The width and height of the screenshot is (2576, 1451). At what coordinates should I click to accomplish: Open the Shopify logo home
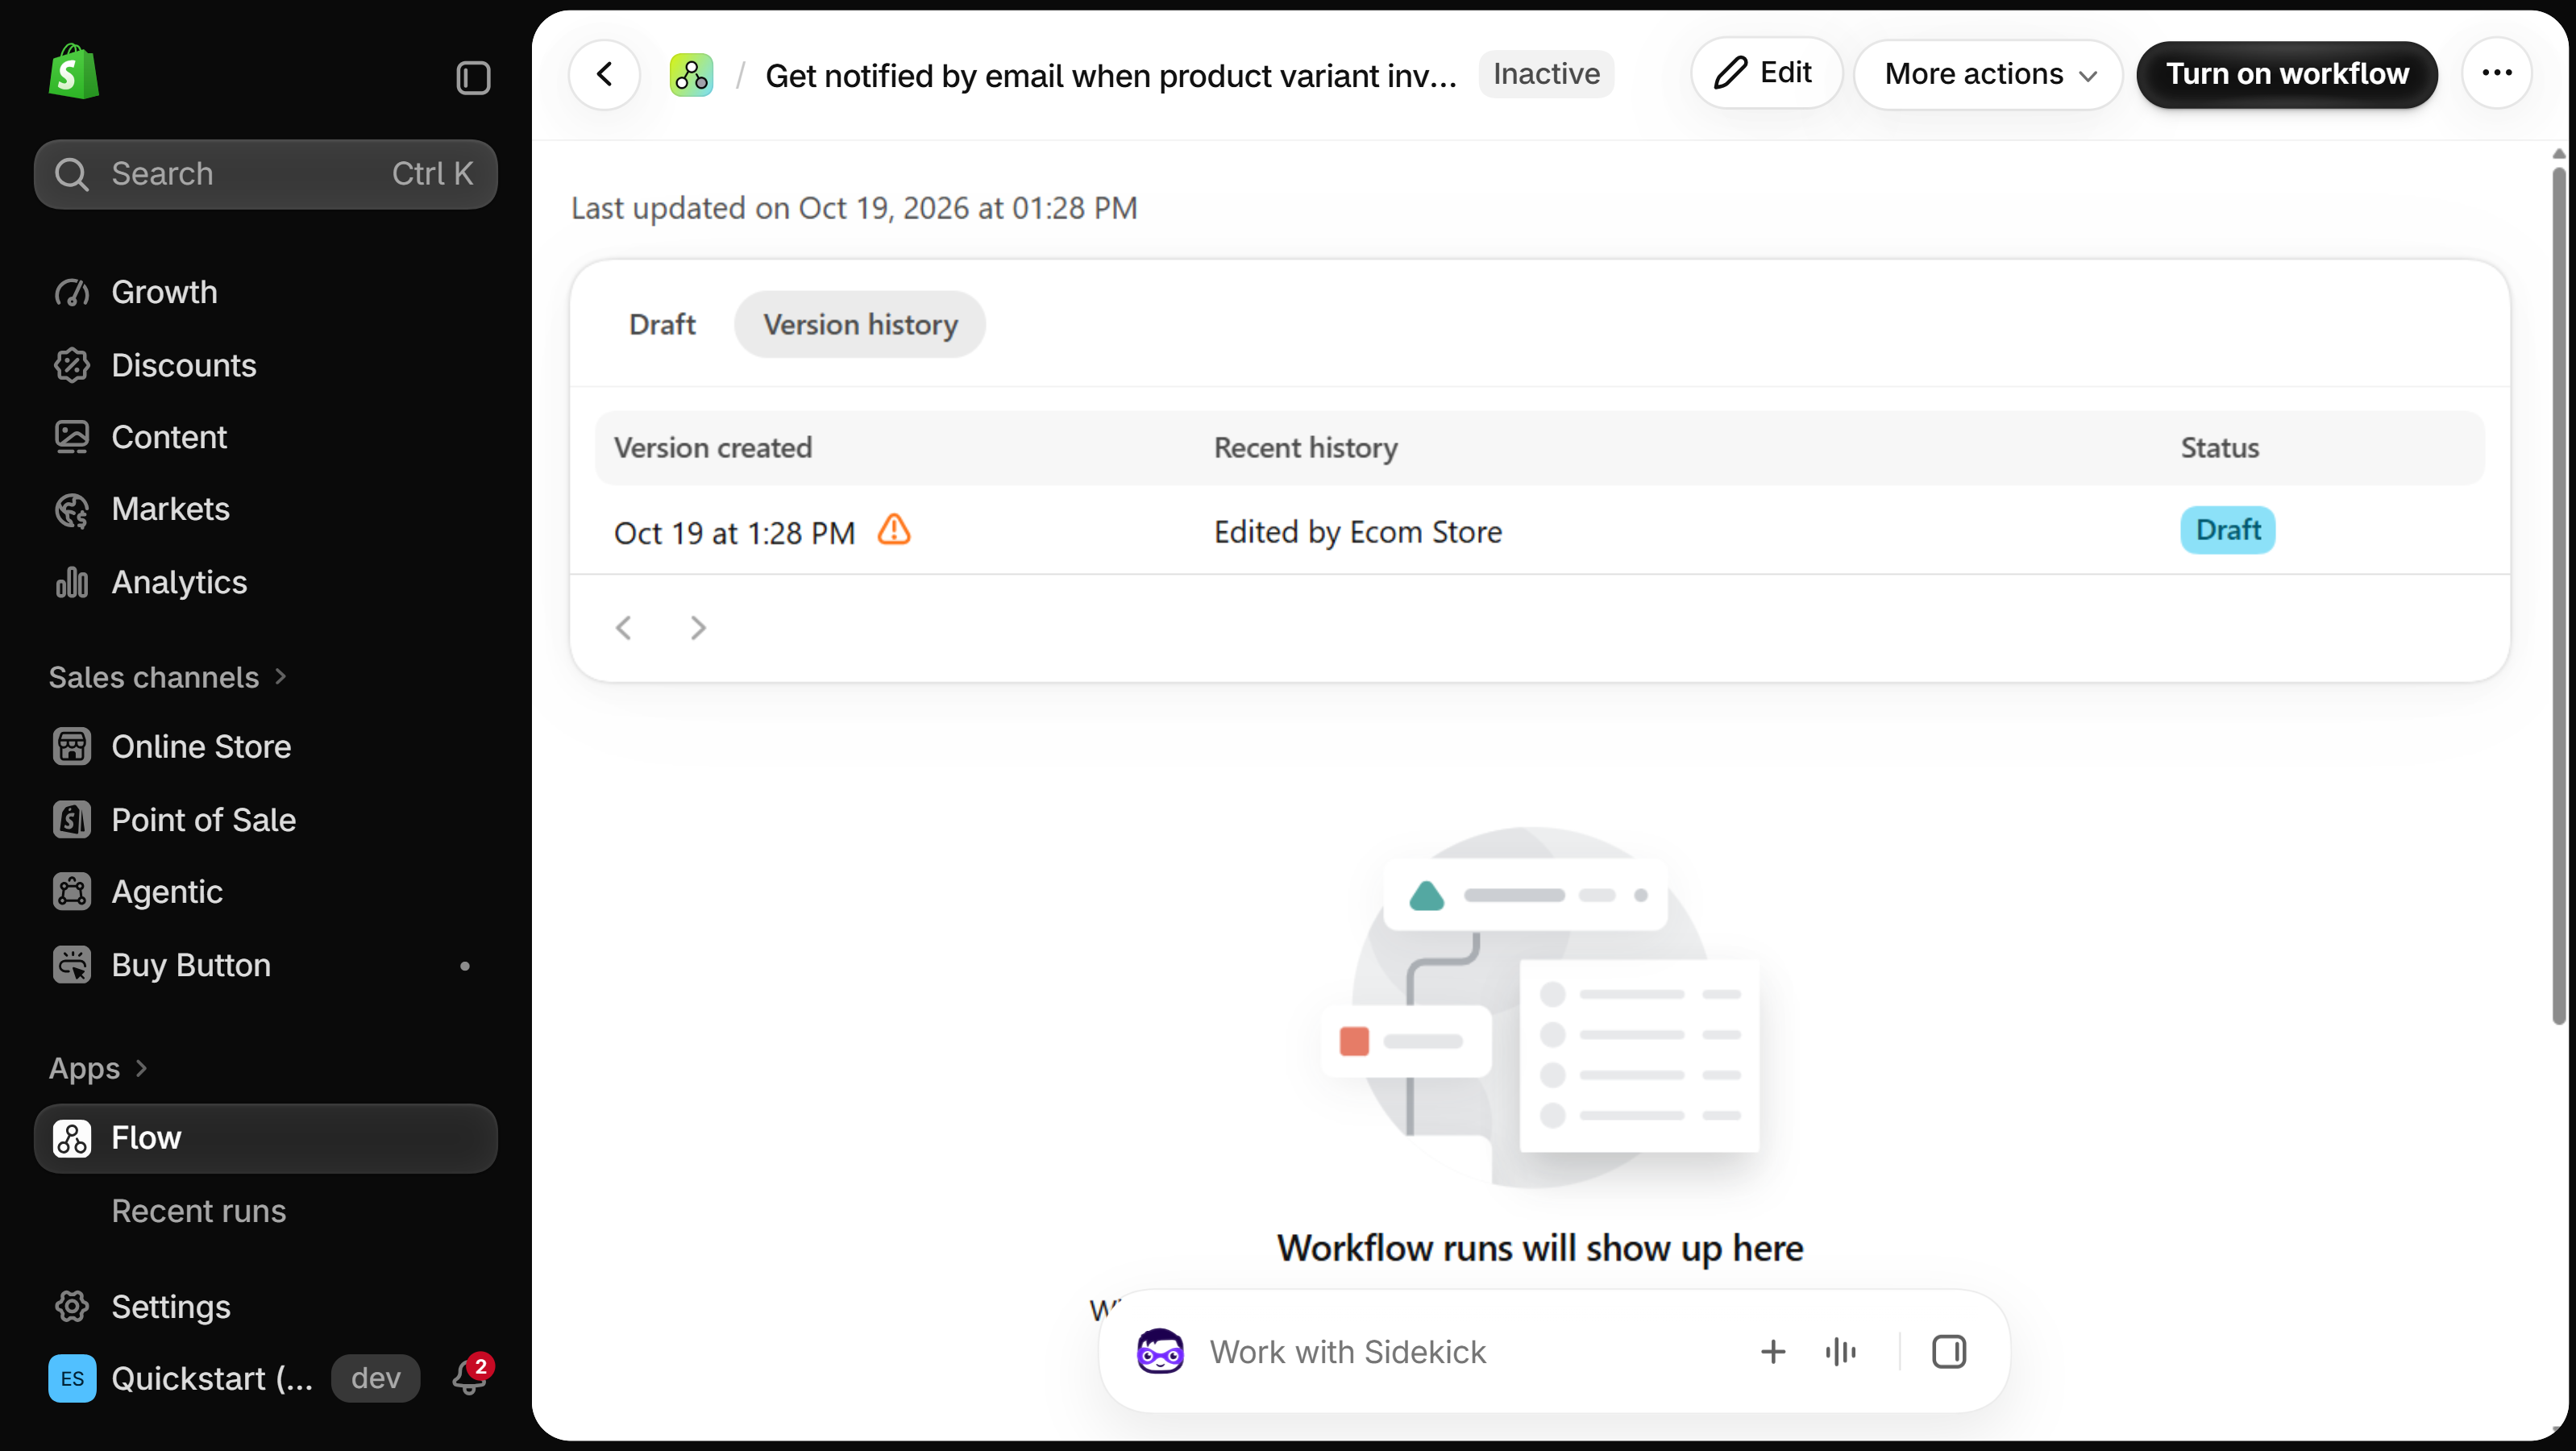click(73, 72)
